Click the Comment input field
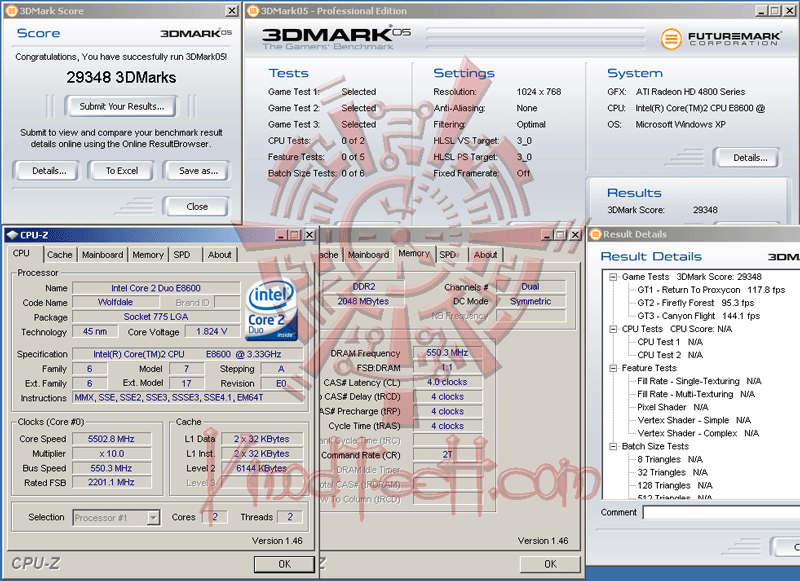Image resolution: width=800 pixels, height=581 pixels. coord(721,513)
